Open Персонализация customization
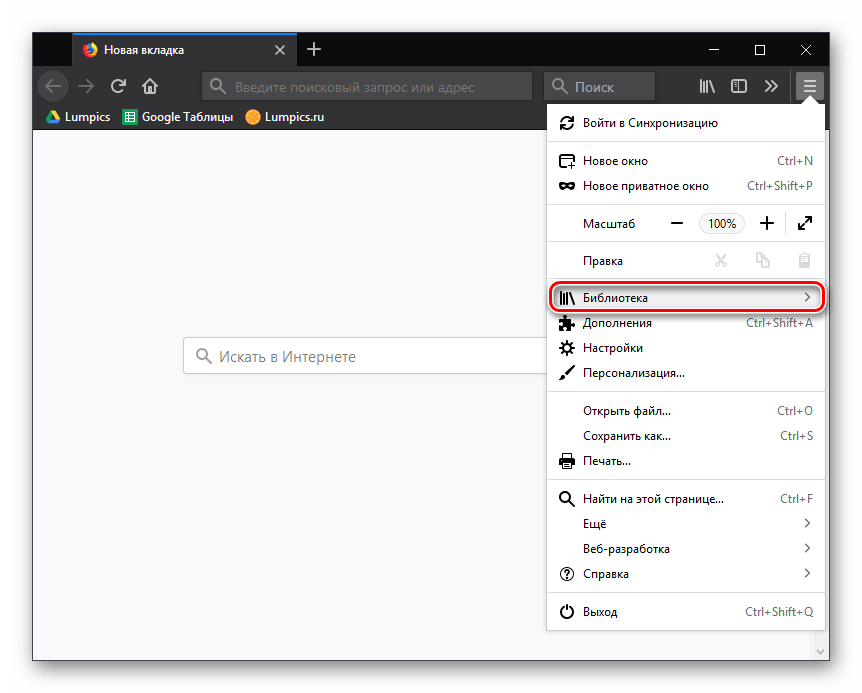Viewport: 862px width, 693px height. click(x=686, y=373)
